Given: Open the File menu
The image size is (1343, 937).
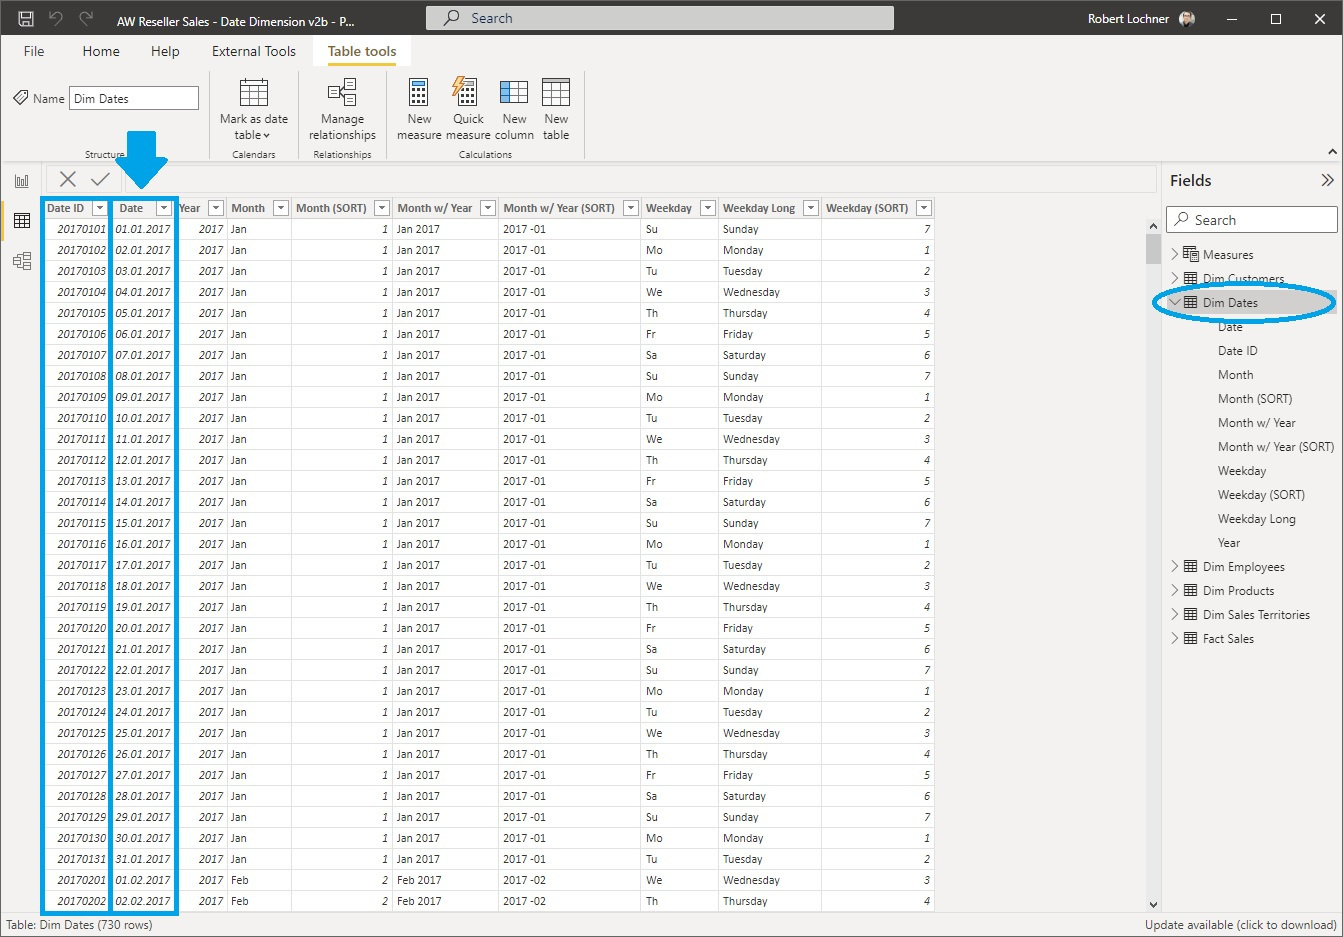Looking at the screenshot, I should [33, 51].
